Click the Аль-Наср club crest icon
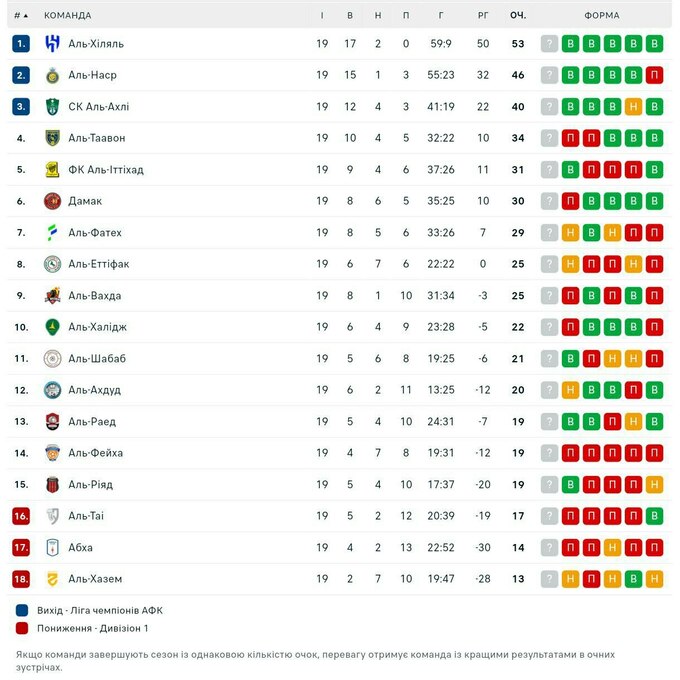 [52, 75]
